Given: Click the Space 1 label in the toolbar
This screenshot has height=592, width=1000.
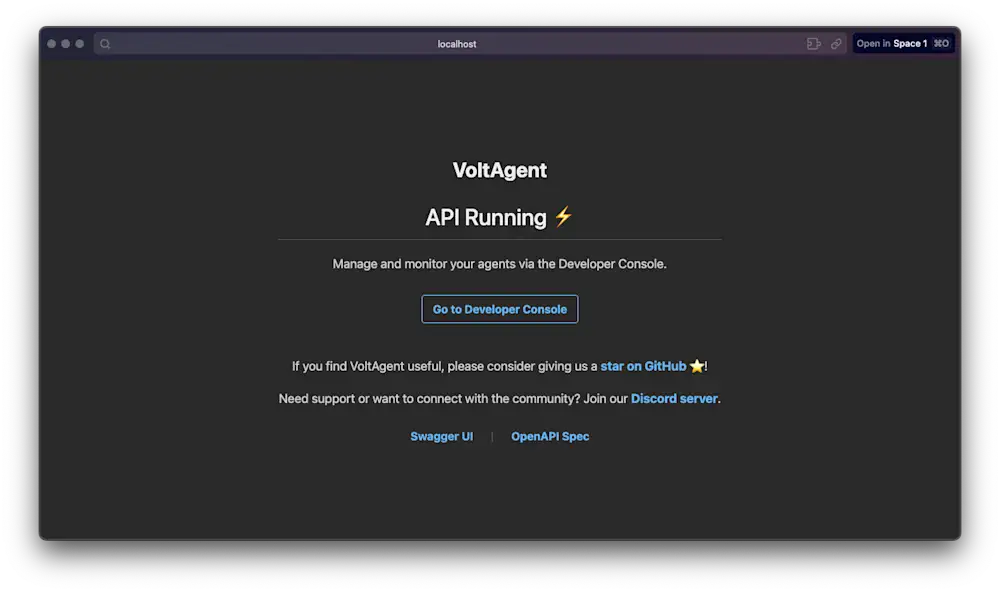Looking at the screenshot, I should point(912,43).
